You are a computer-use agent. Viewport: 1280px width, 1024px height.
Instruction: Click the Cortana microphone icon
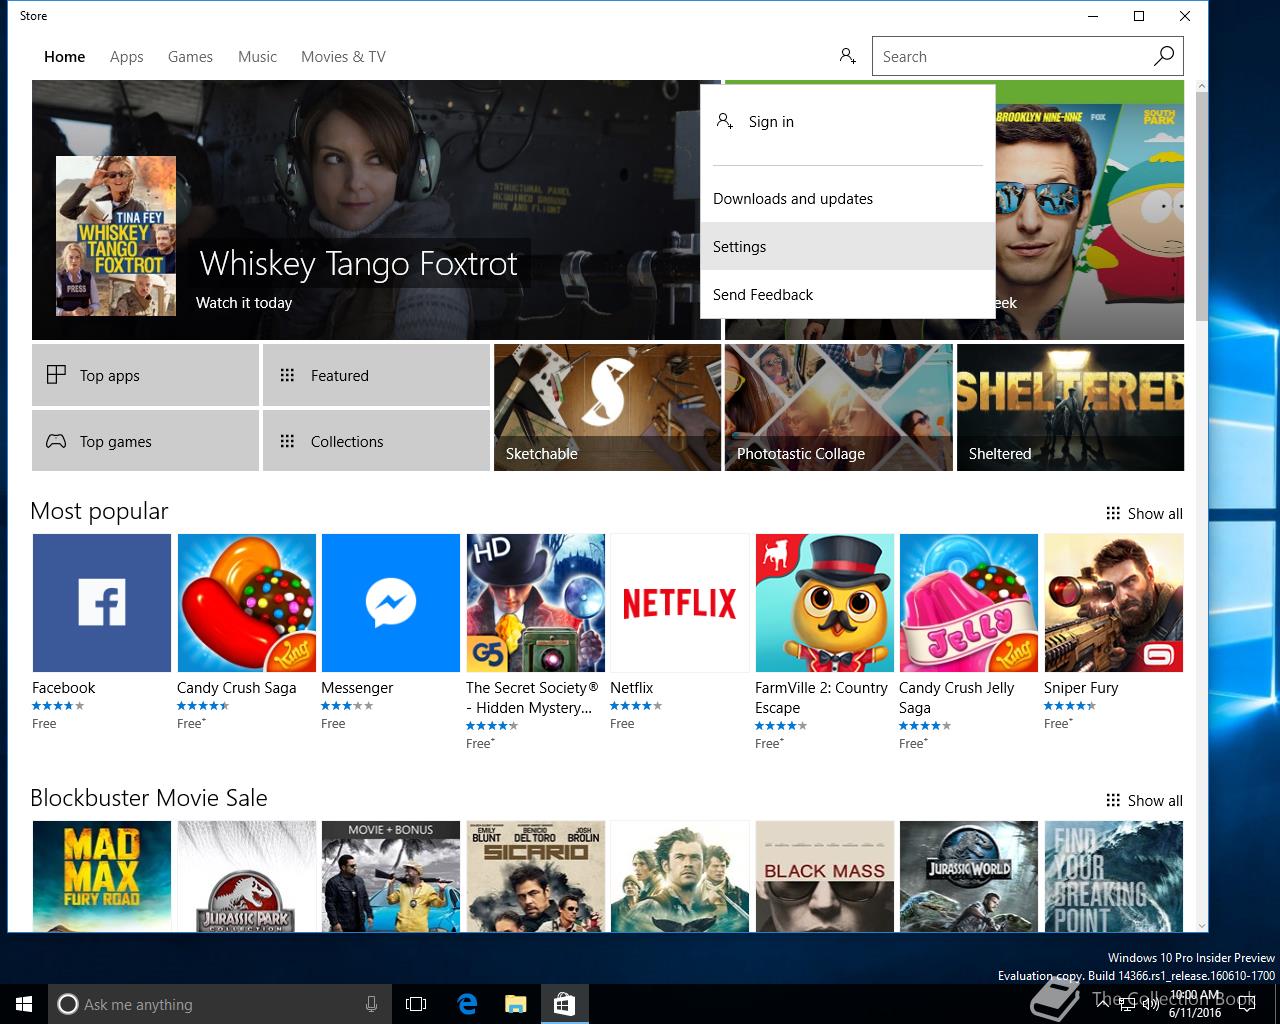click(371, 1004)
